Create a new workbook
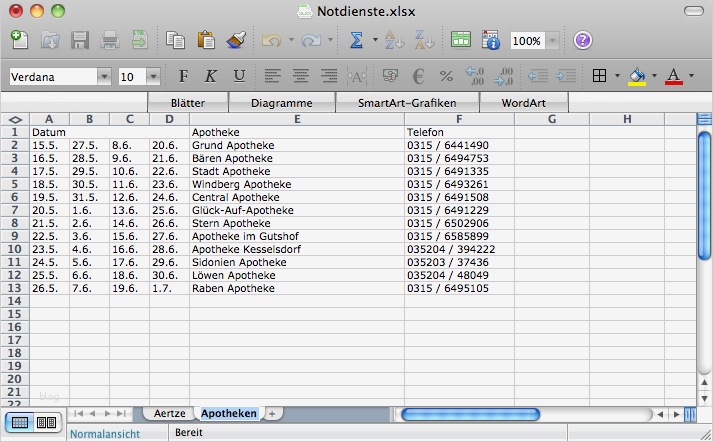Screen dimensions: 713x442 19,40
